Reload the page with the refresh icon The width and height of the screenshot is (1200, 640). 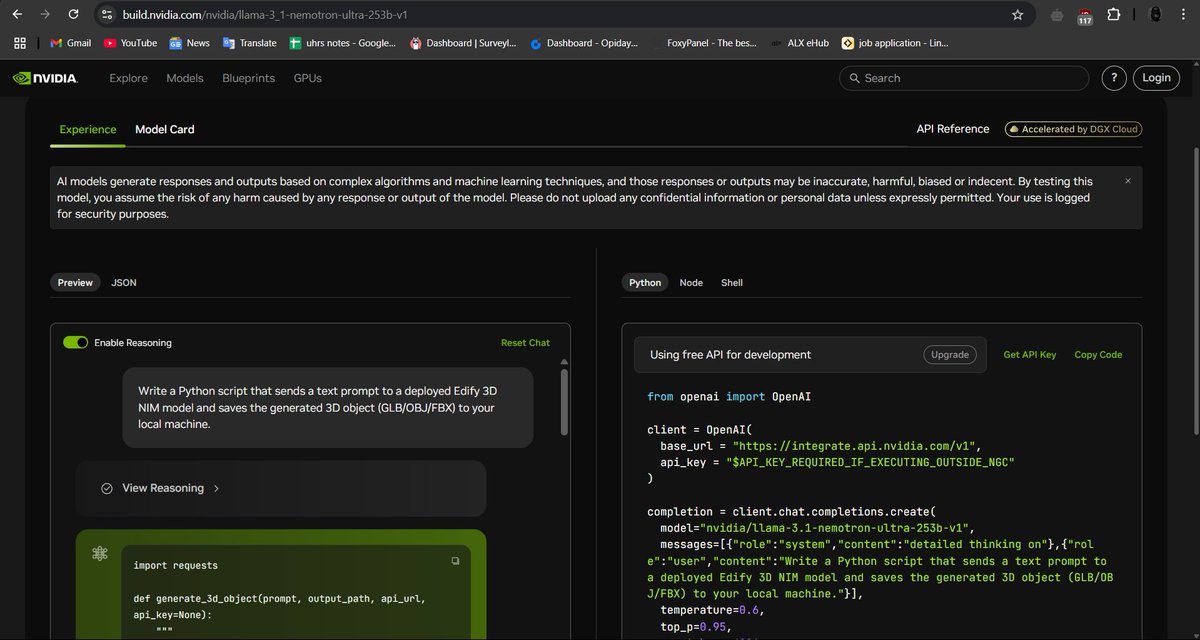(x=74, y=15)
